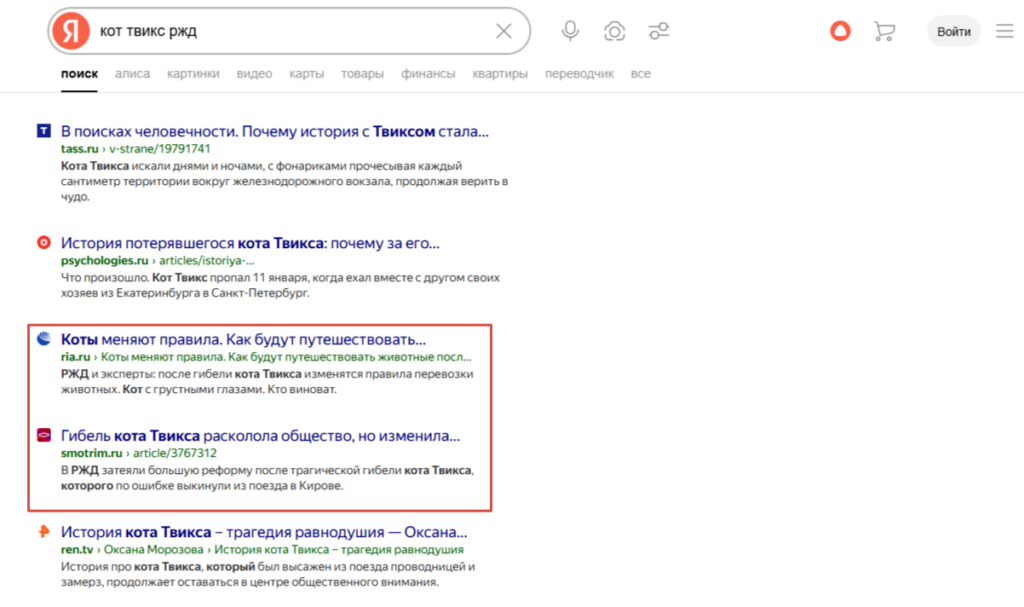This screenshot has width=1024, height=607.
Task: Focus the search field with 'кот твикс ржд'
Action: tap(291, 31)
